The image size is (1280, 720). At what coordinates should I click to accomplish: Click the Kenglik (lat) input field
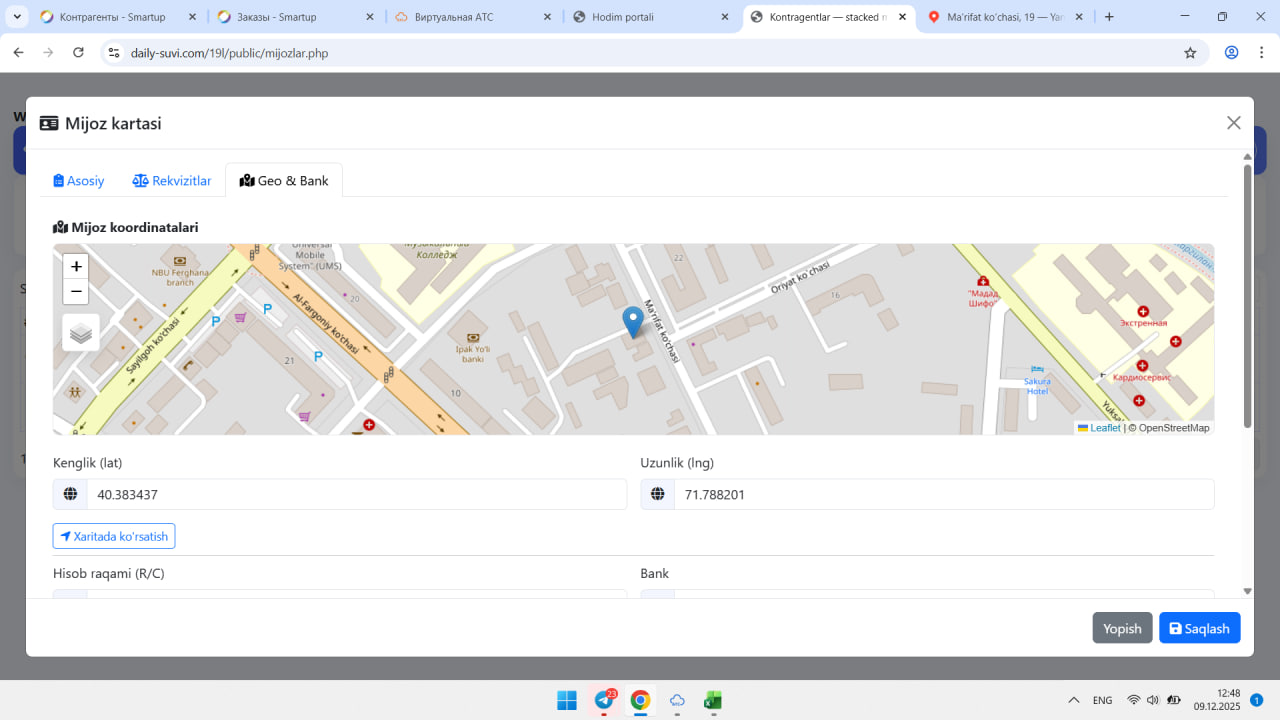(356, 495)
